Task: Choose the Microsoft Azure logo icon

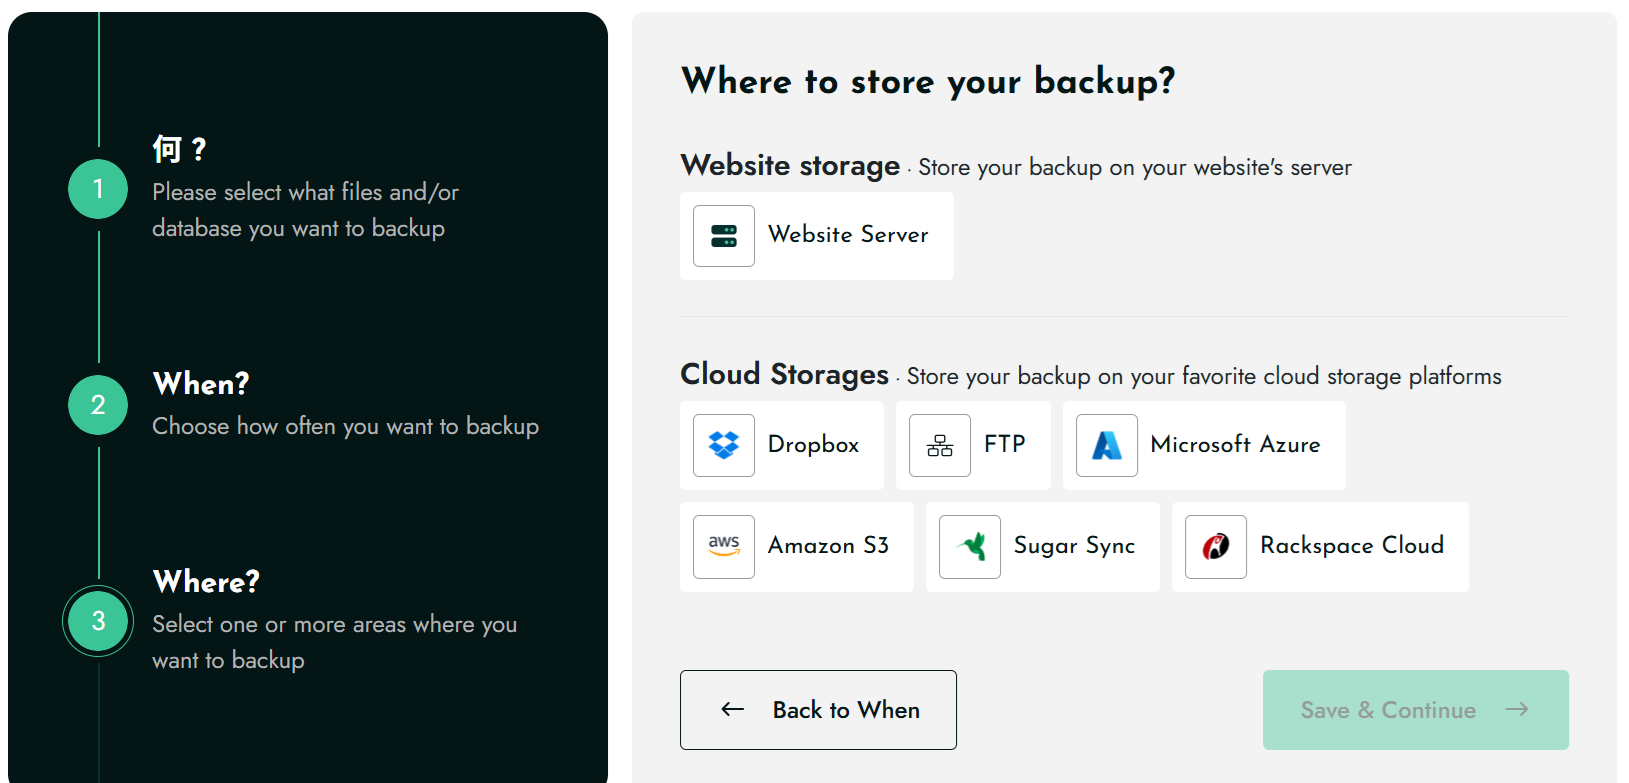Action: click(x=1106, y=445)
